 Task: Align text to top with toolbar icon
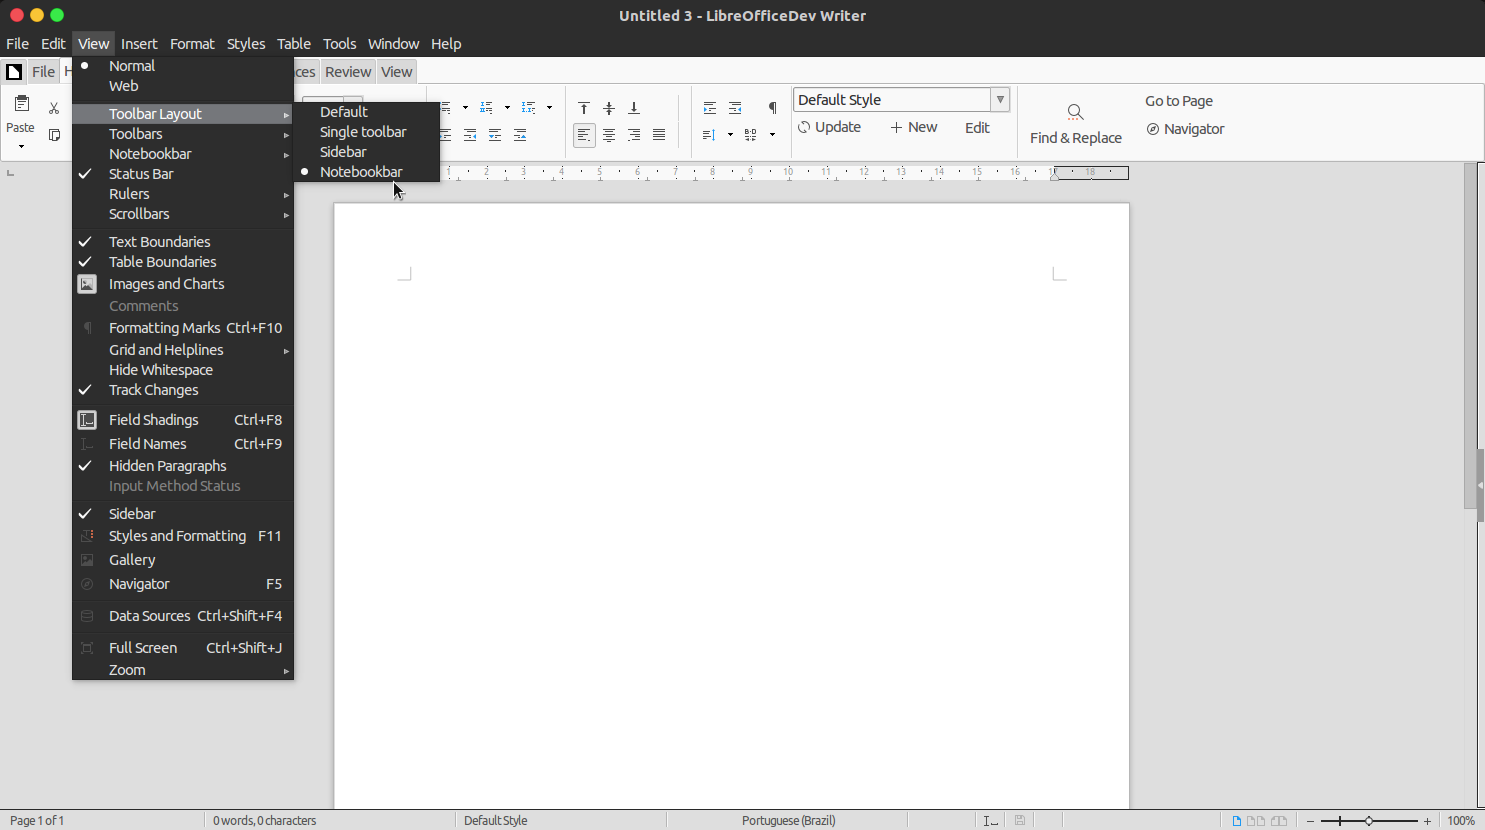coord(584,108)
